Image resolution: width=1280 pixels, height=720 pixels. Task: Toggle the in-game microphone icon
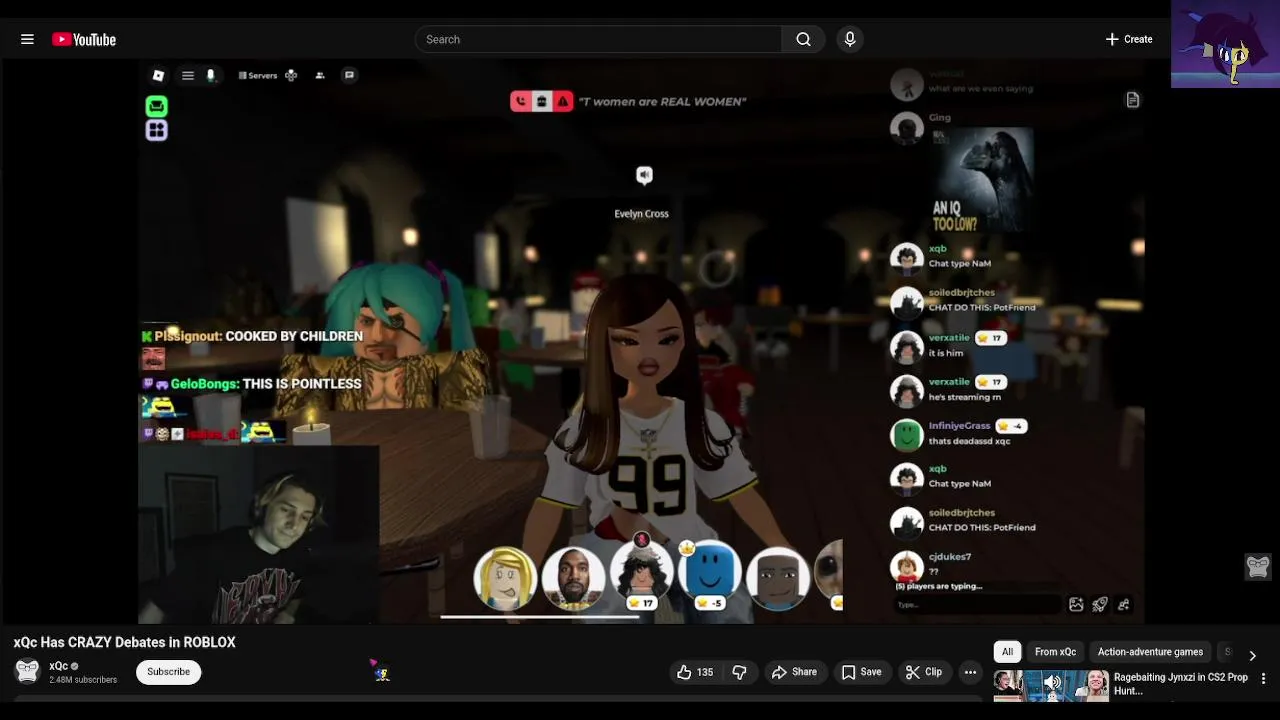pyautogui.click(x=211, y=75)
